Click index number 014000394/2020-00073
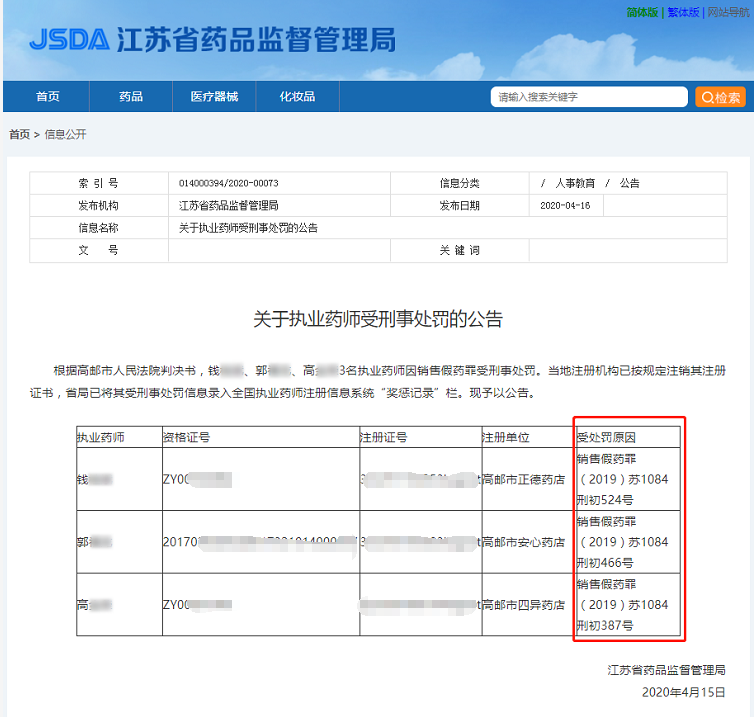This screenshot has height=717, width=754. 228,184
